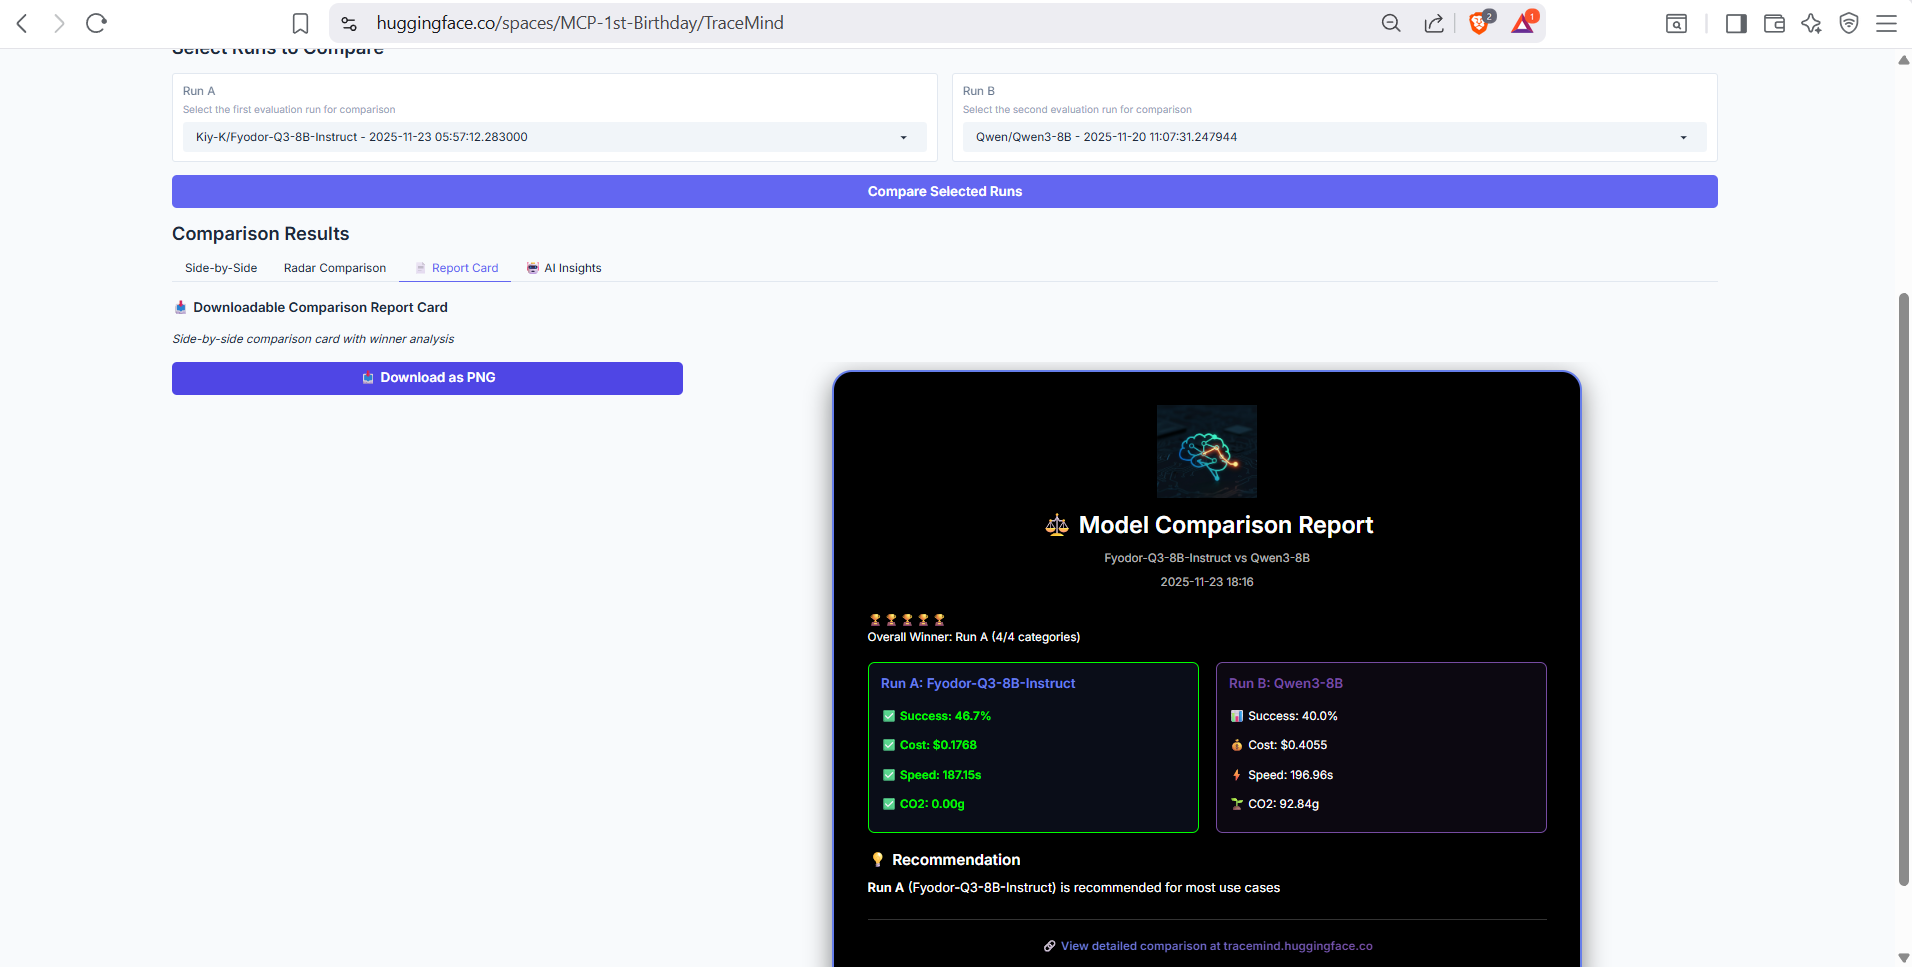Share this page via share icon
The image size is (1912, 967).
1434,23
